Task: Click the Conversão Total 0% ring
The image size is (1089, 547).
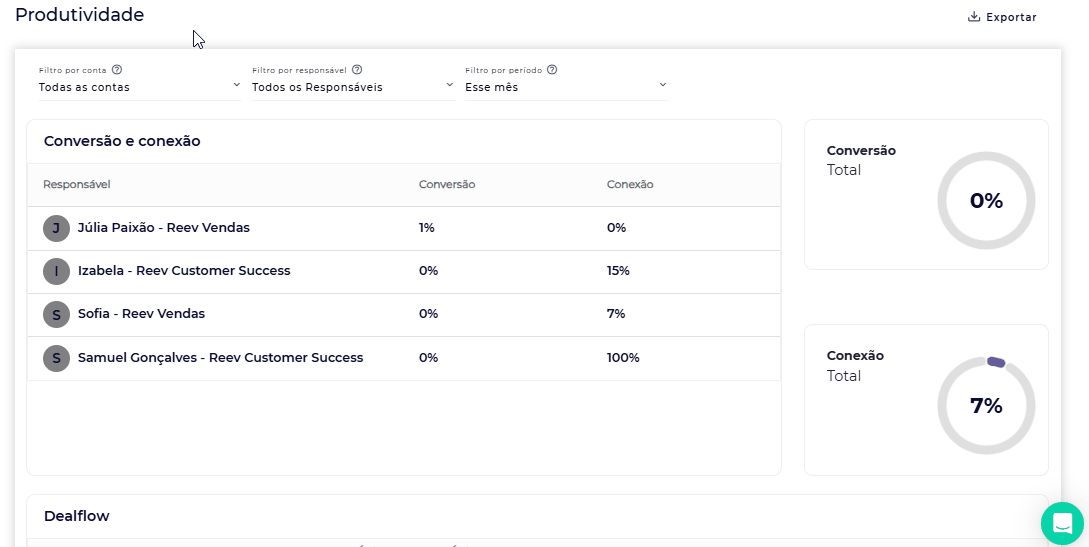Action: pyautogui.click(x=986, y=201)
